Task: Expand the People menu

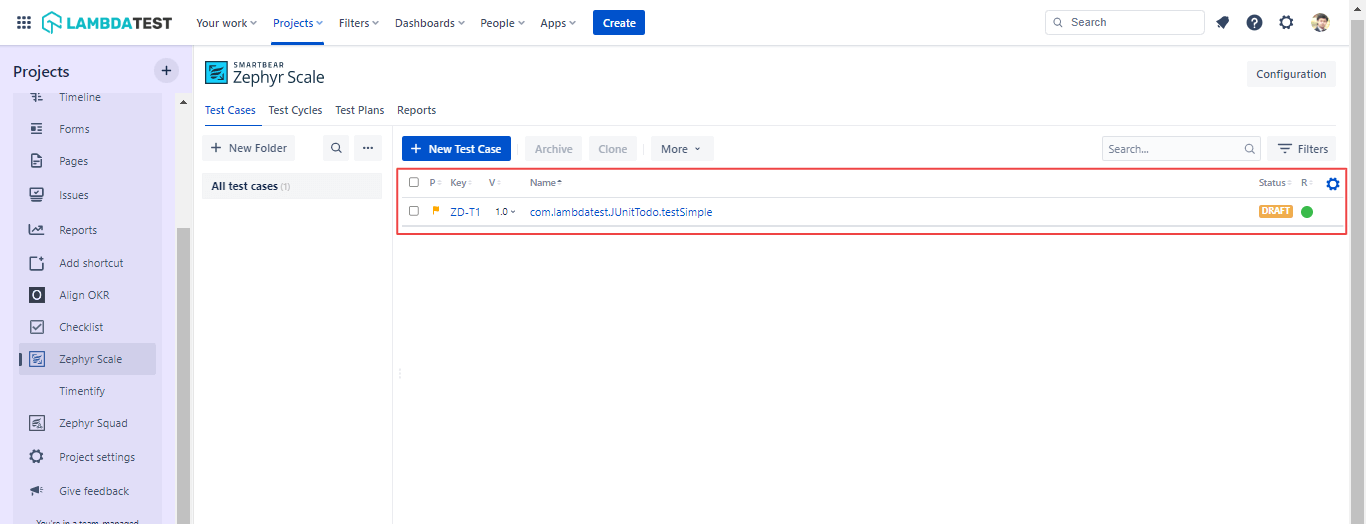Action: coord(503,23)
